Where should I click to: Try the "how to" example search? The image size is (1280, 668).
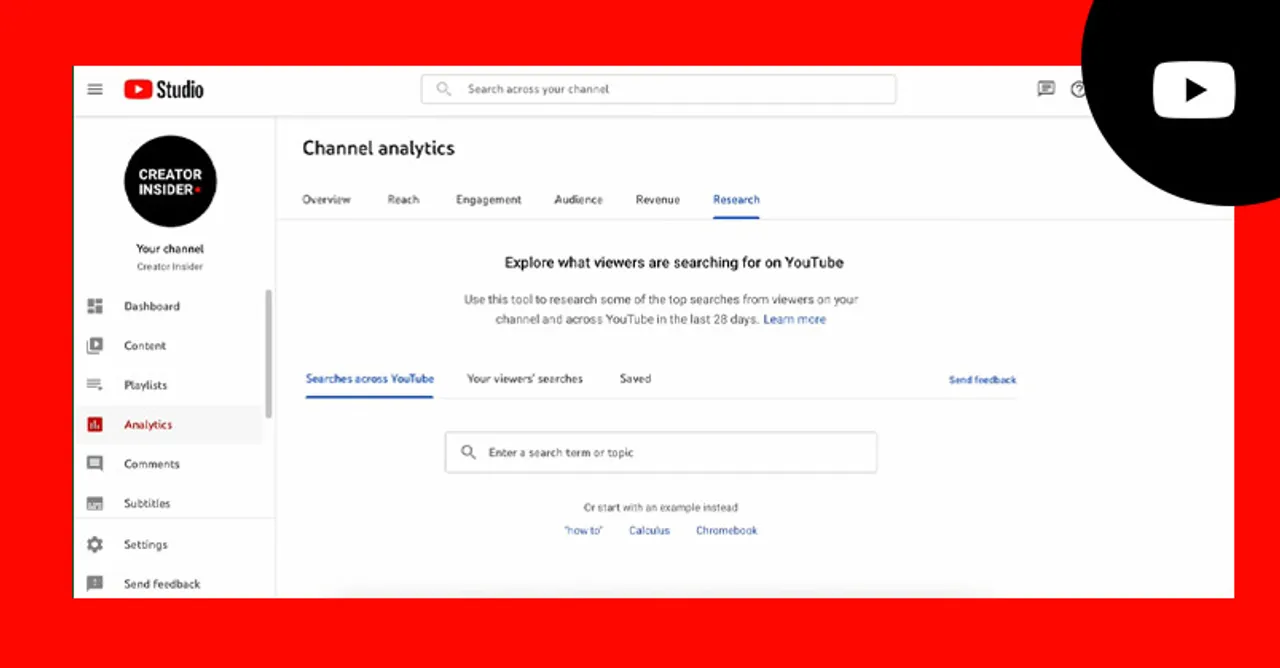point(584,531)
